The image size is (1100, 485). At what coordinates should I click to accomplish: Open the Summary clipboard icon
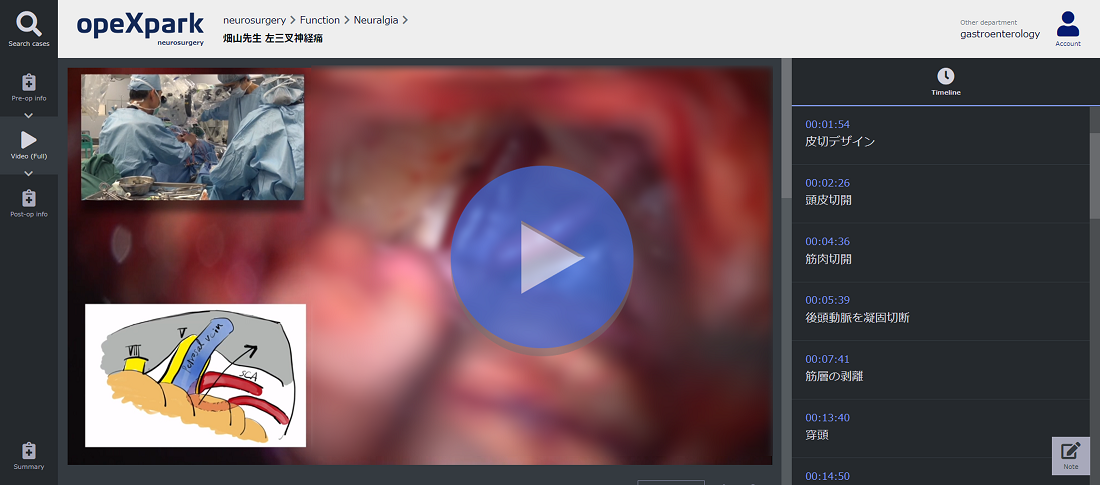(x=29, y=451)
